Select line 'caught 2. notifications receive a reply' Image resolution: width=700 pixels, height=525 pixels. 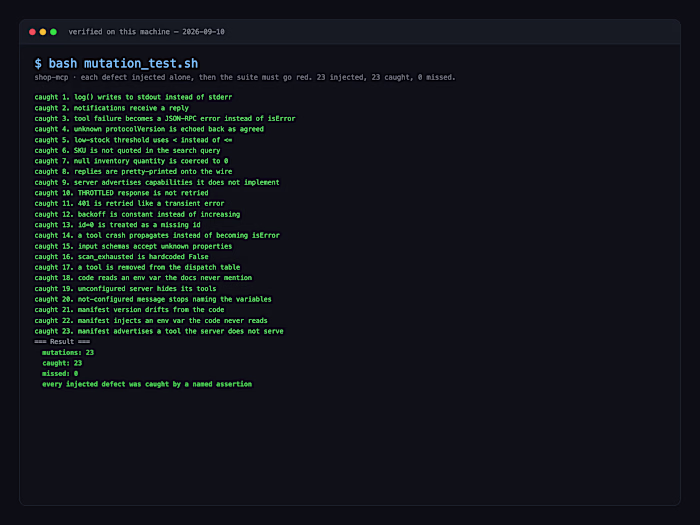pos(112,108)
